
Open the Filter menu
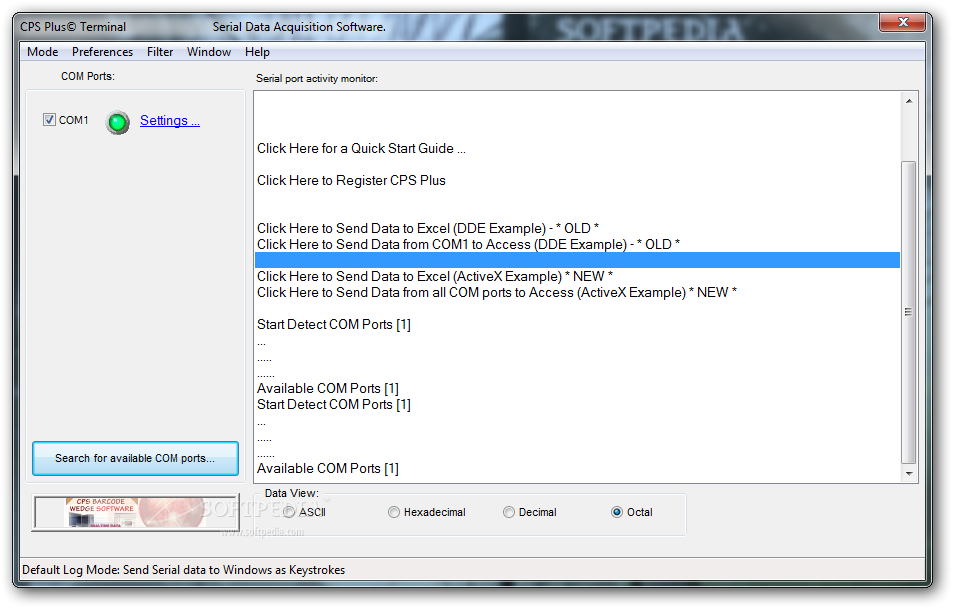[160, 52]
